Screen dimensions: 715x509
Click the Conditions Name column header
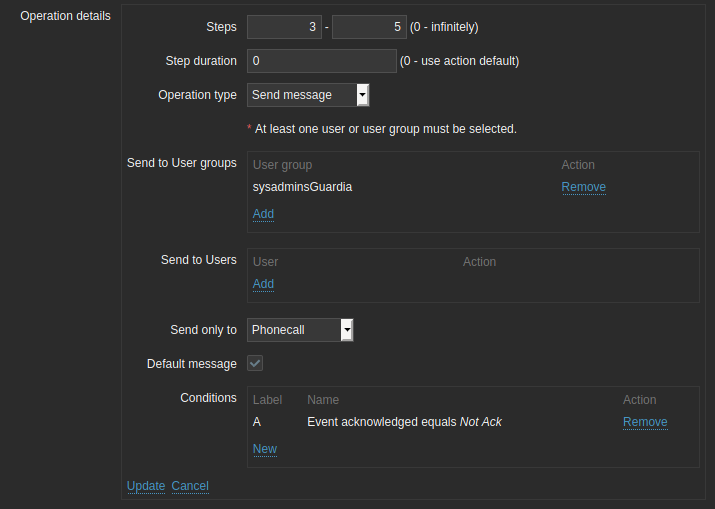coord(323,400)
